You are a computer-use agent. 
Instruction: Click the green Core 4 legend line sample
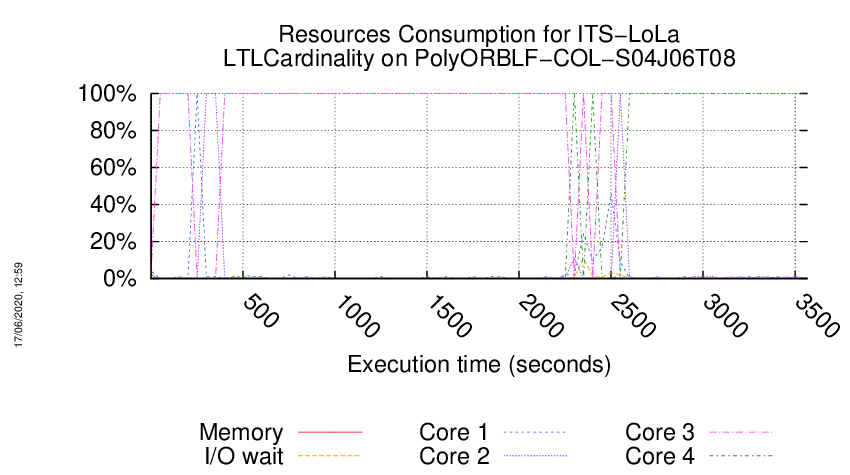pos(741,456)
